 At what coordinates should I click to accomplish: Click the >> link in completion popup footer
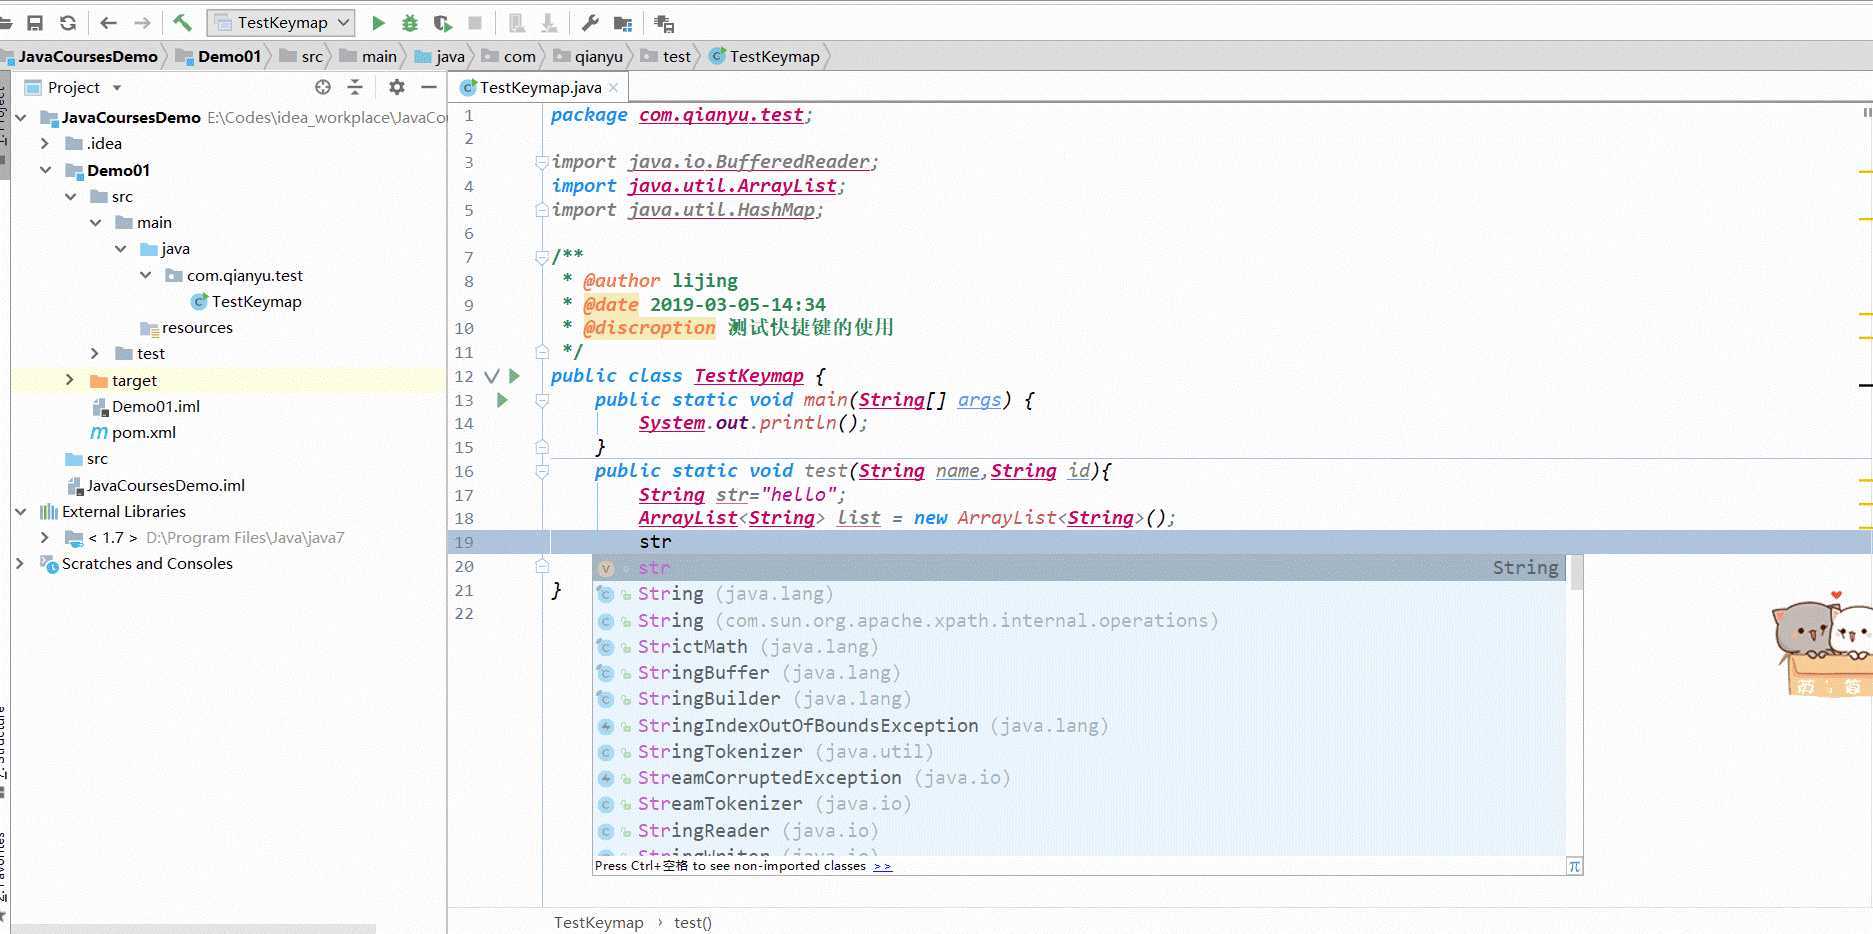882,867
